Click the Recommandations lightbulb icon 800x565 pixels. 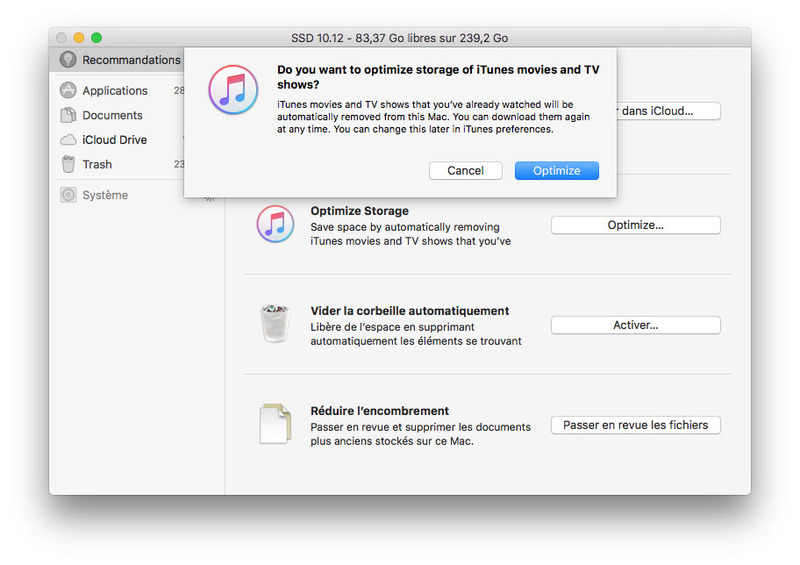click(x=68, y=60)
